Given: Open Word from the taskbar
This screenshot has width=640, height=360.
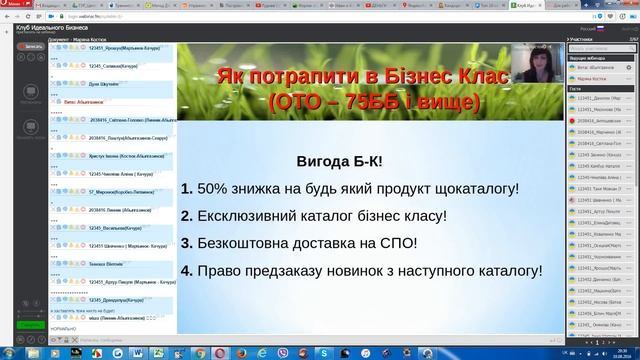Looking at the screenshot, I should point(138,353).
